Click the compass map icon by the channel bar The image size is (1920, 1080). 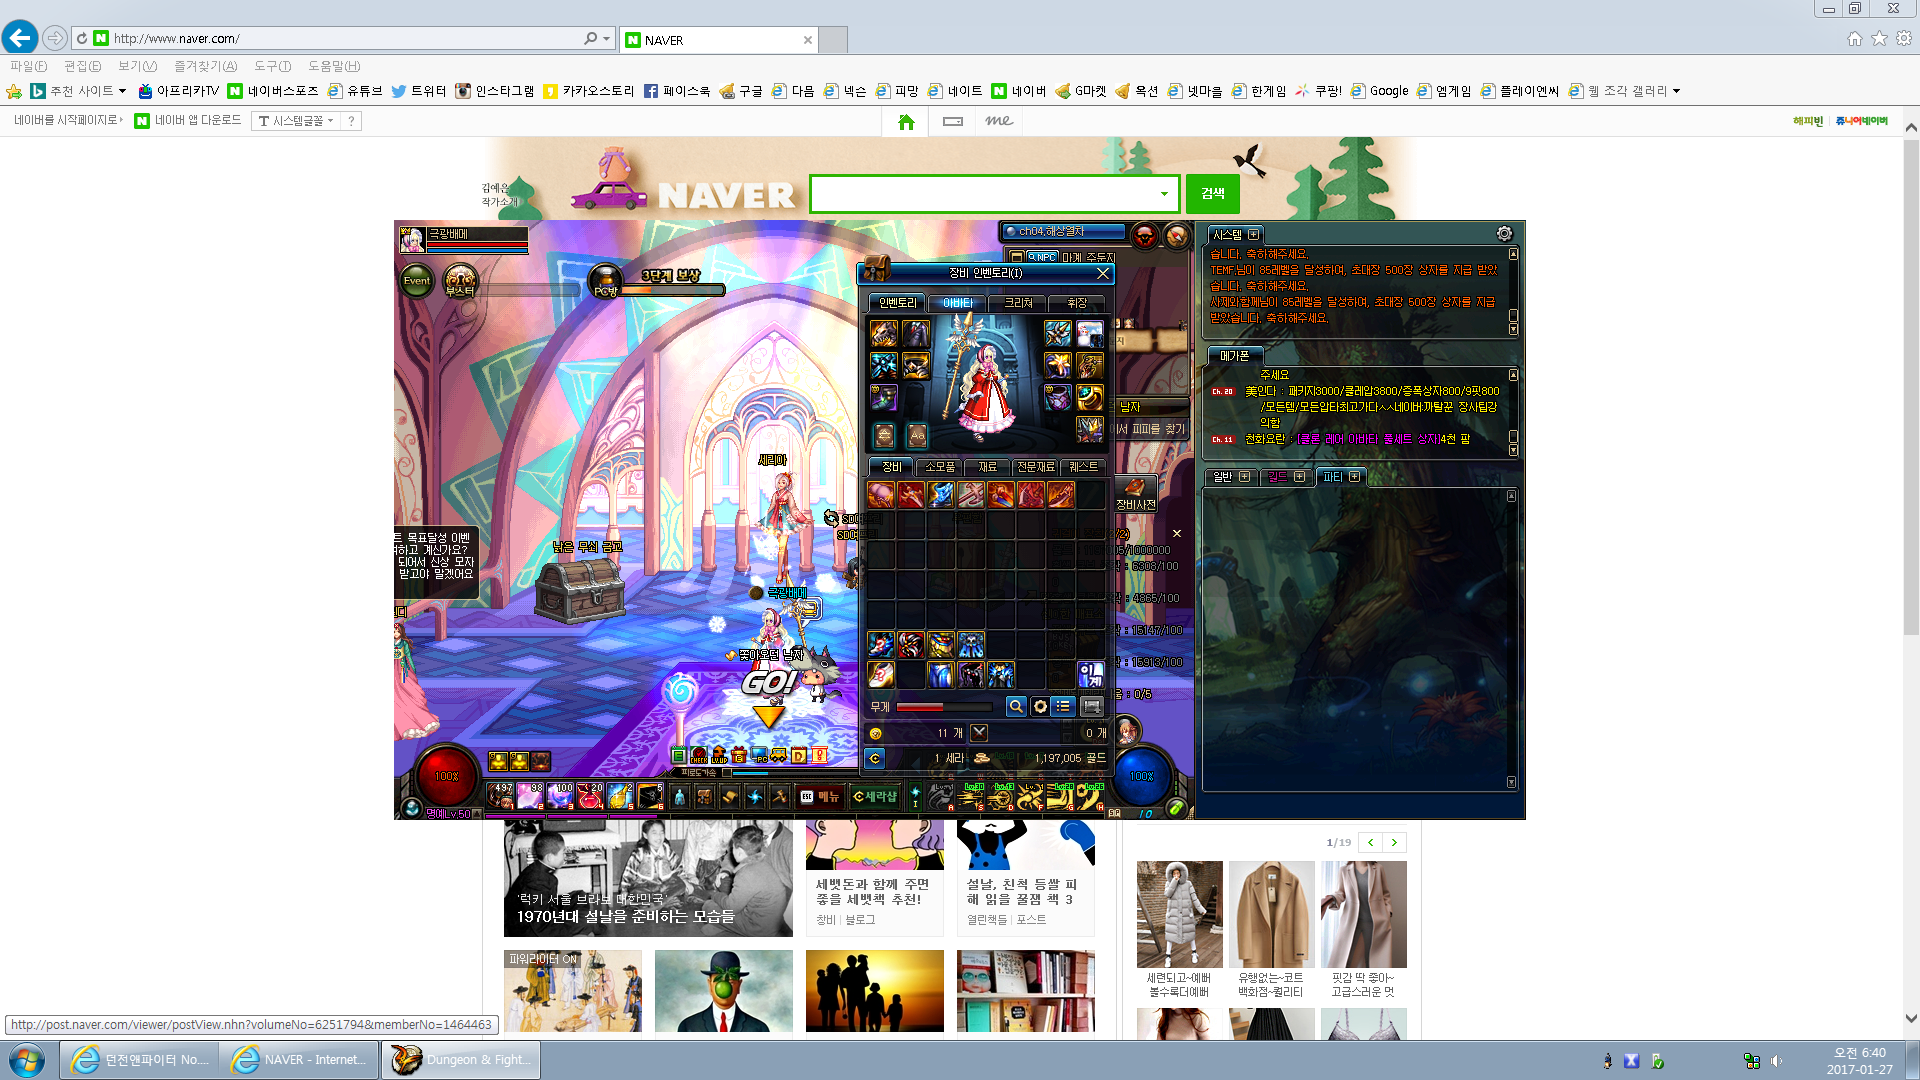(x=1176, y=236)
